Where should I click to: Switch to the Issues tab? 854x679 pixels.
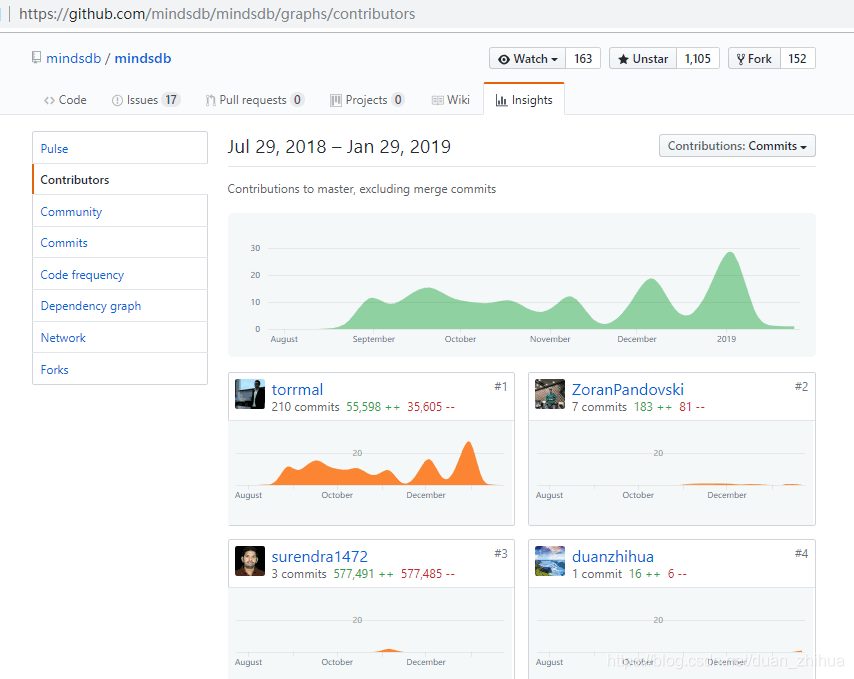(x=145, y=100)
